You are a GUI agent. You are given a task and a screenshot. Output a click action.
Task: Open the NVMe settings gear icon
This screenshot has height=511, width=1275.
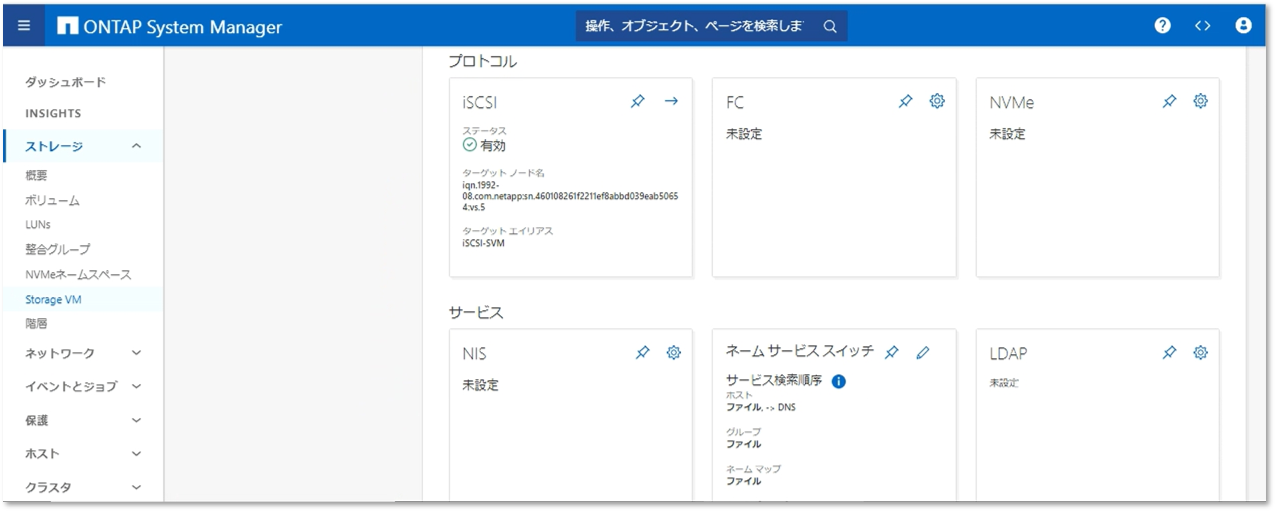click(1201, 101)
